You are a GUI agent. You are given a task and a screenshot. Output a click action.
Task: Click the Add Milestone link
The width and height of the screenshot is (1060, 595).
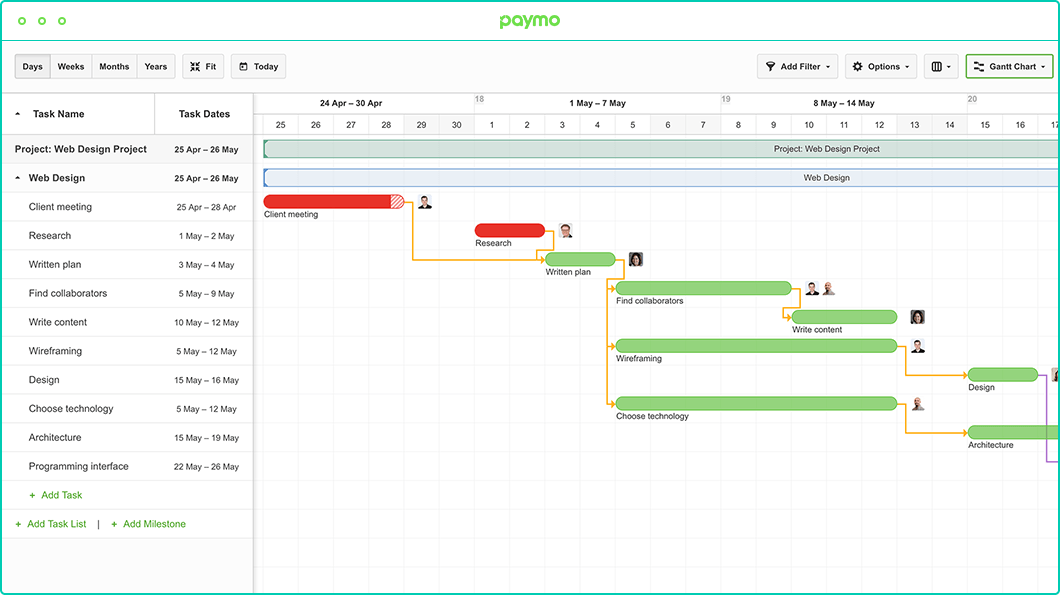[154, 524]
